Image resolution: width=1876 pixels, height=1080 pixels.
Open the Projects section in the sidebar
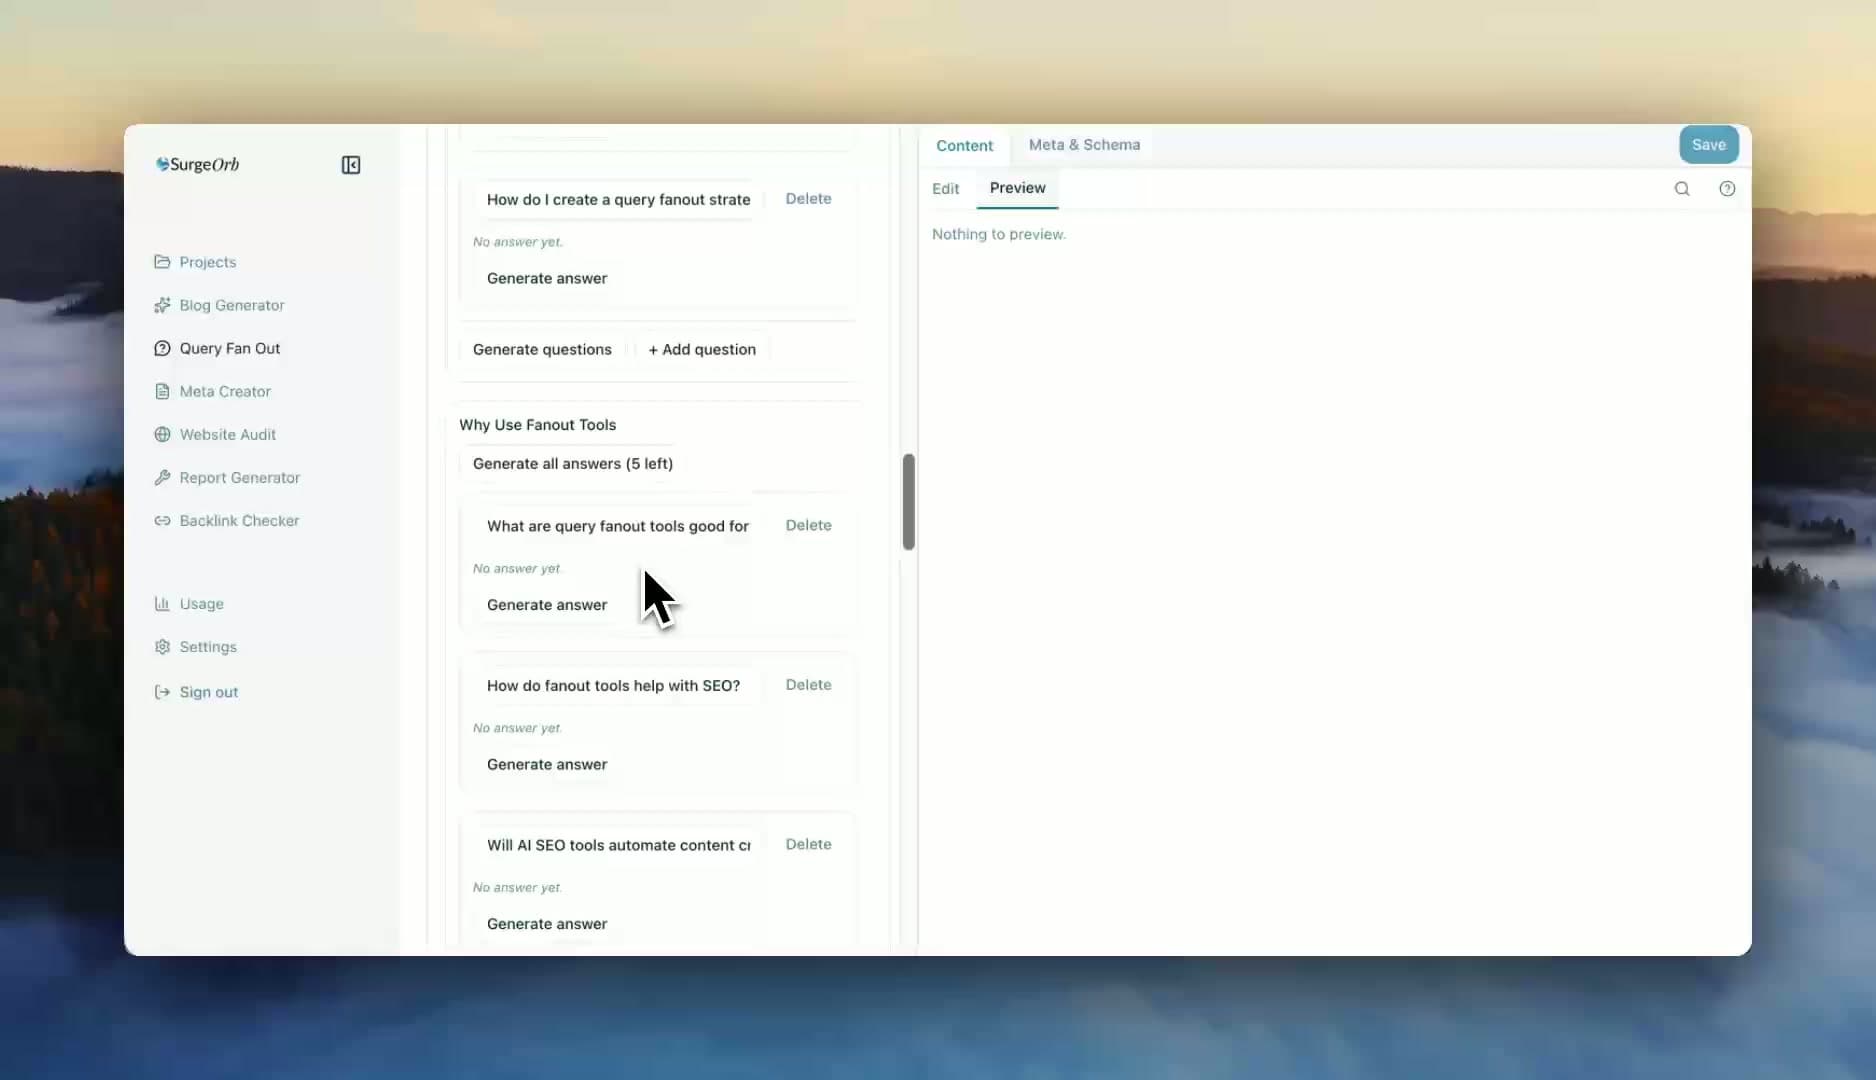coord(208,262)
